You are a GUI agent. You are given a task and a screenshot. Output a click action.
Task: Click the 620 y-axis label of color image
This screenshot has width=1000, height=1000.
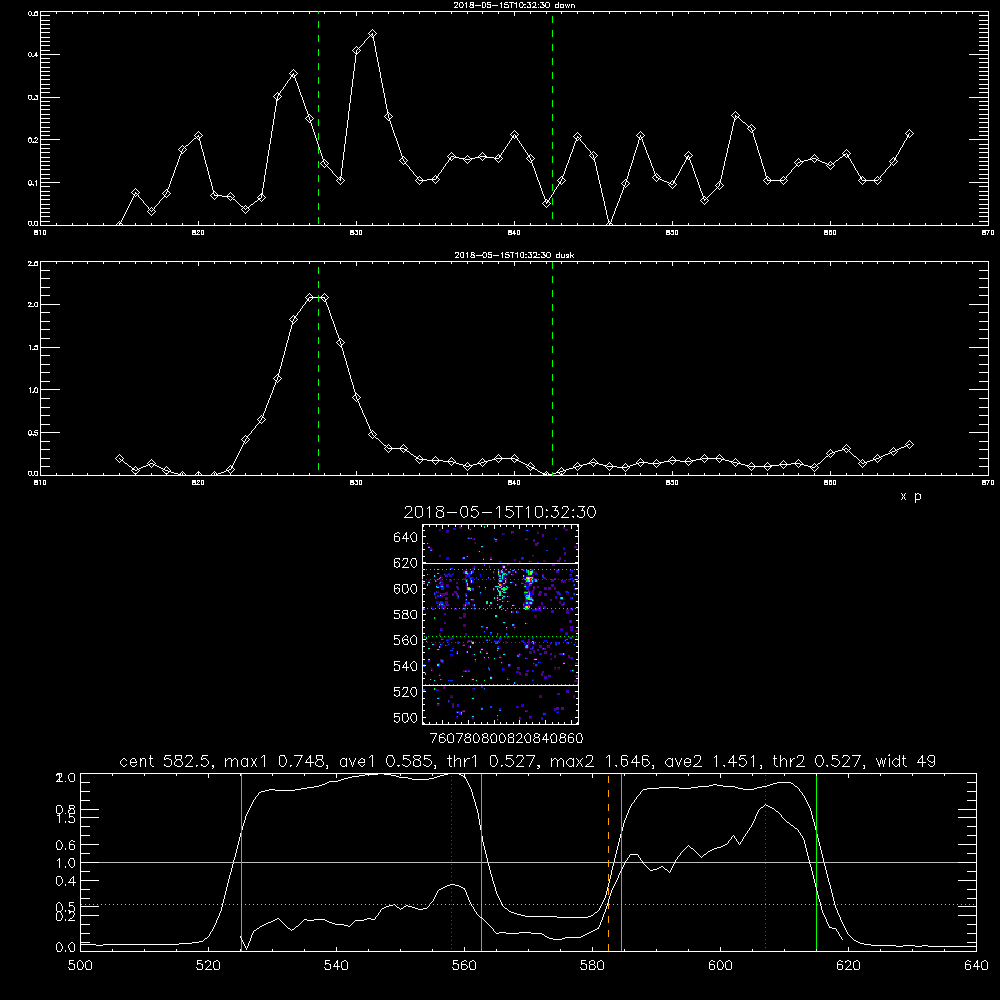406,563
